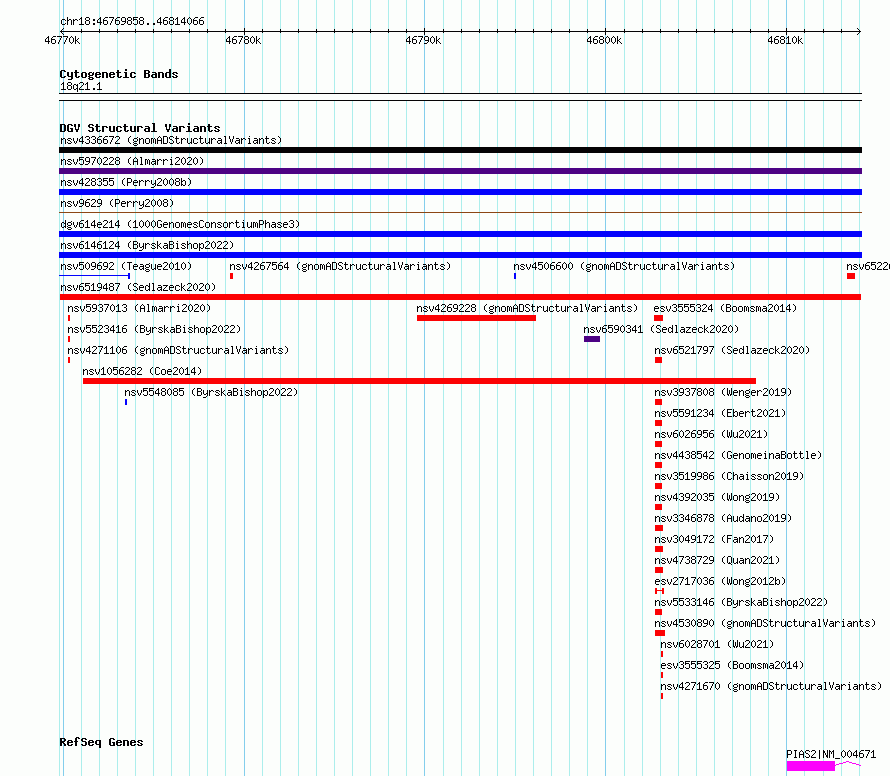Open nsv4269228 gnomAD variant label
Viewport: 890px width, 776px height.
point(527,308)
